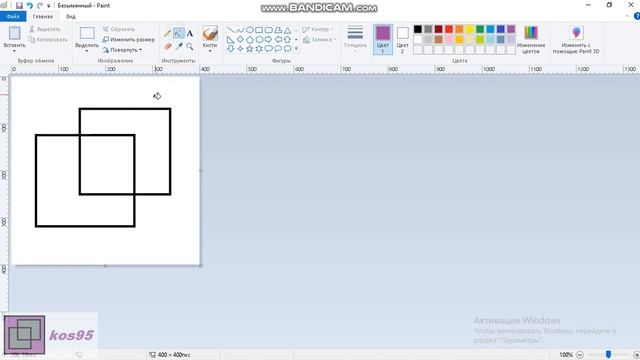Choose the Rectangle shape
The width and height of the screenshot is (640, 360).
(x=259, y=30)
